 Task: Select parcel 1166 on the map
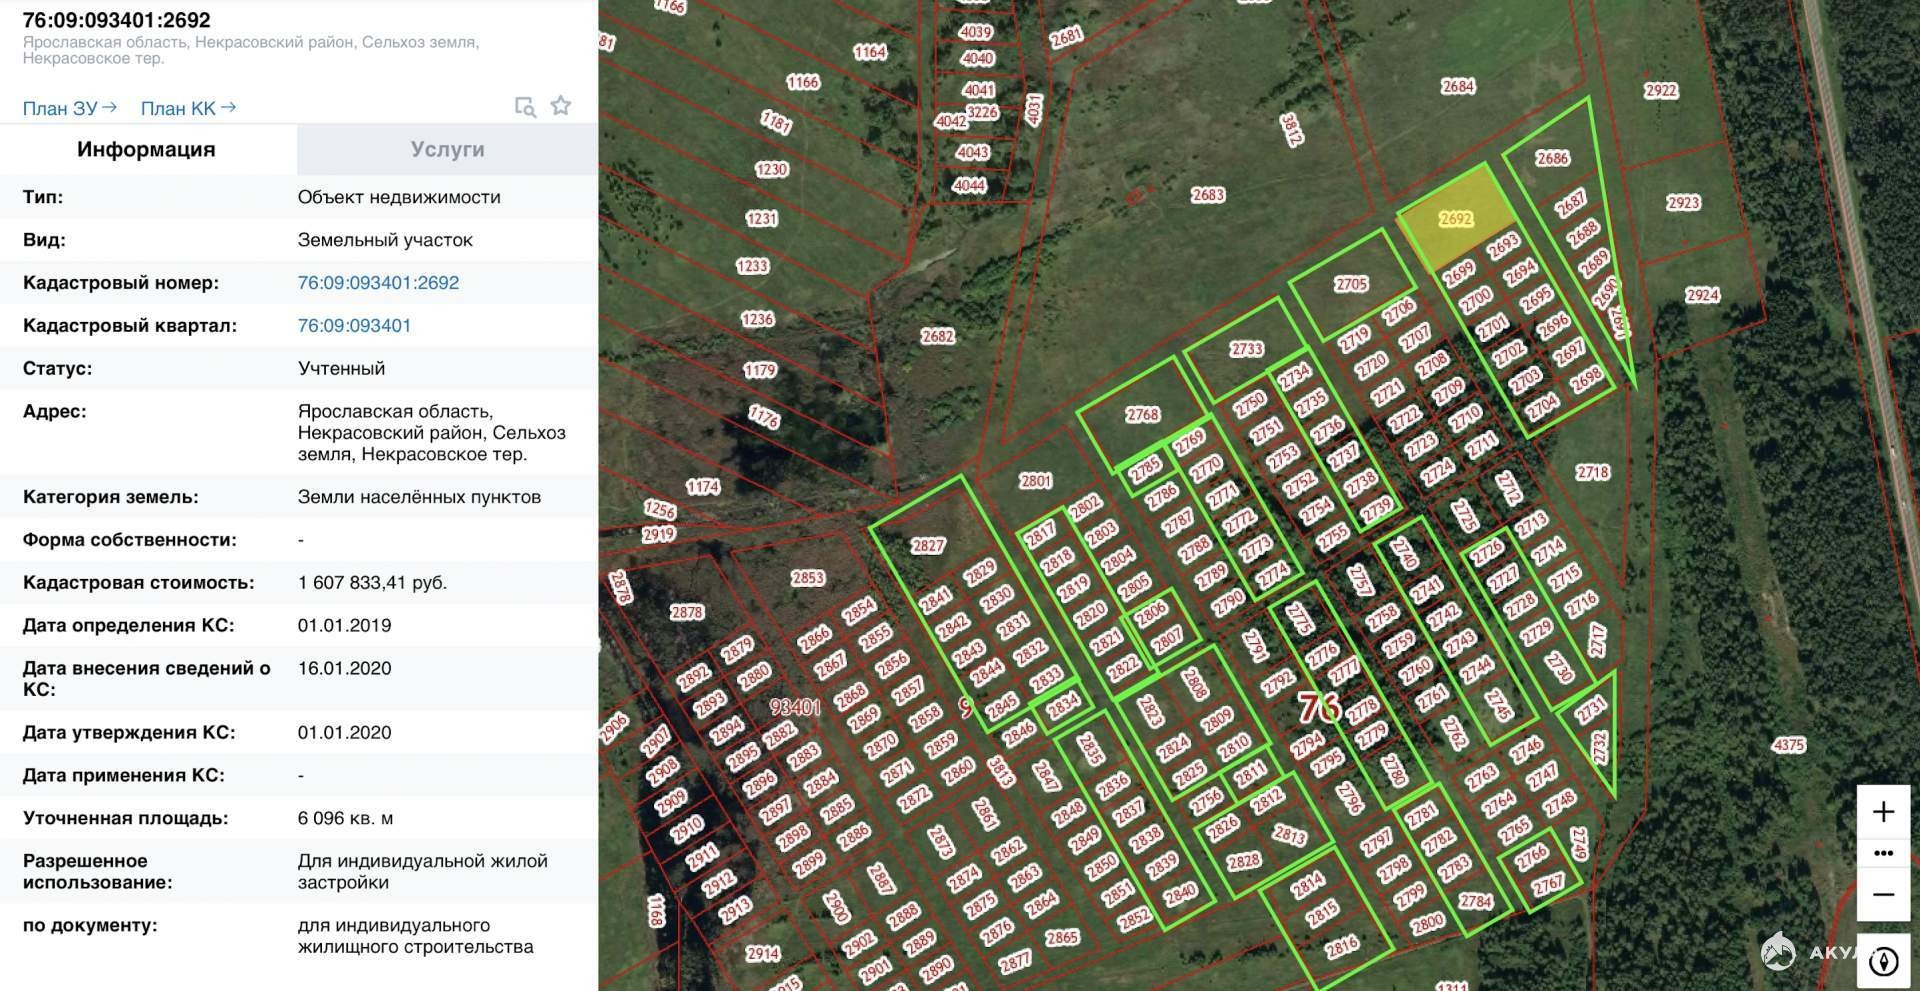pos(802,83)
